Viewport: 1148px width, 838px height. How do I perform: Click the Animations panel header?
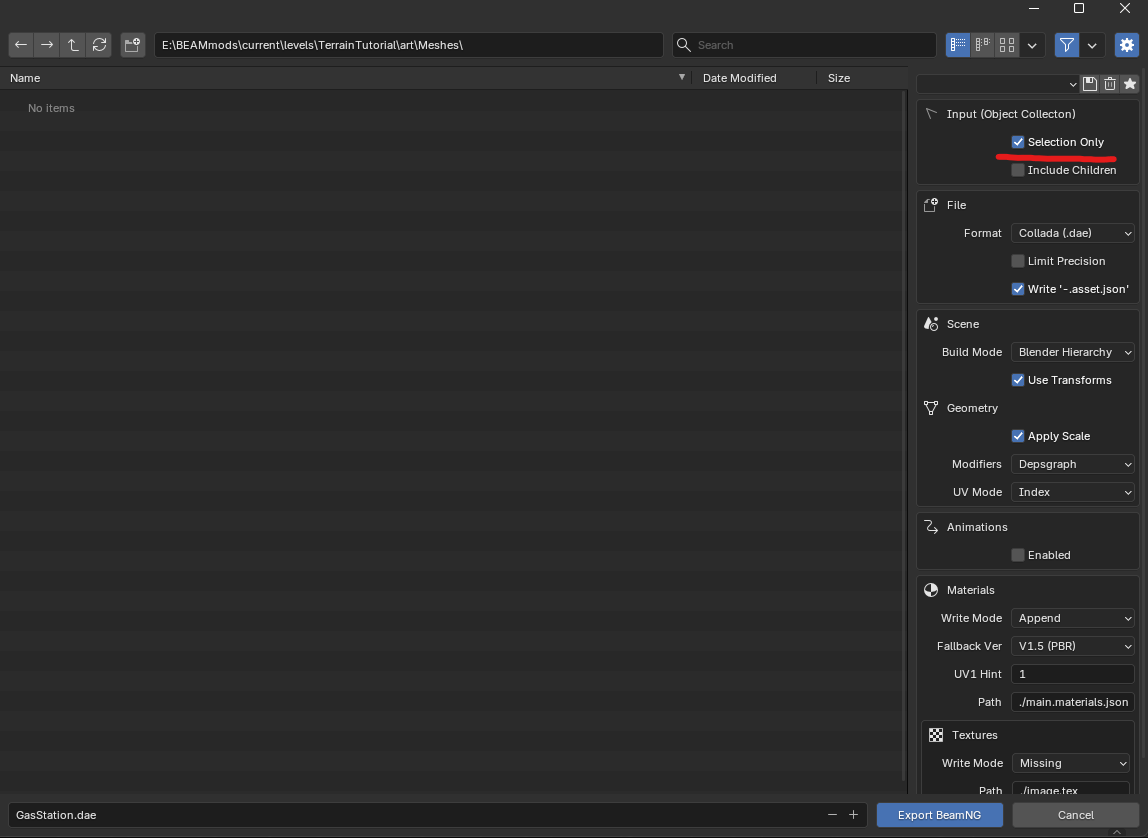pos(1028,527)
